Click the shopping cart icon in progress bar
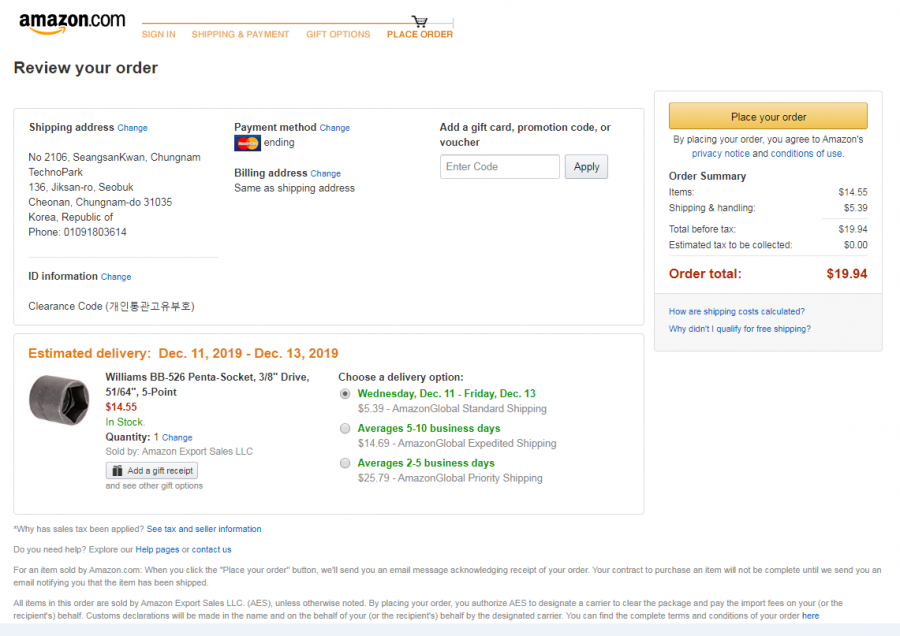The width and height of the screenshot is (900, 636). coord(419,21)
